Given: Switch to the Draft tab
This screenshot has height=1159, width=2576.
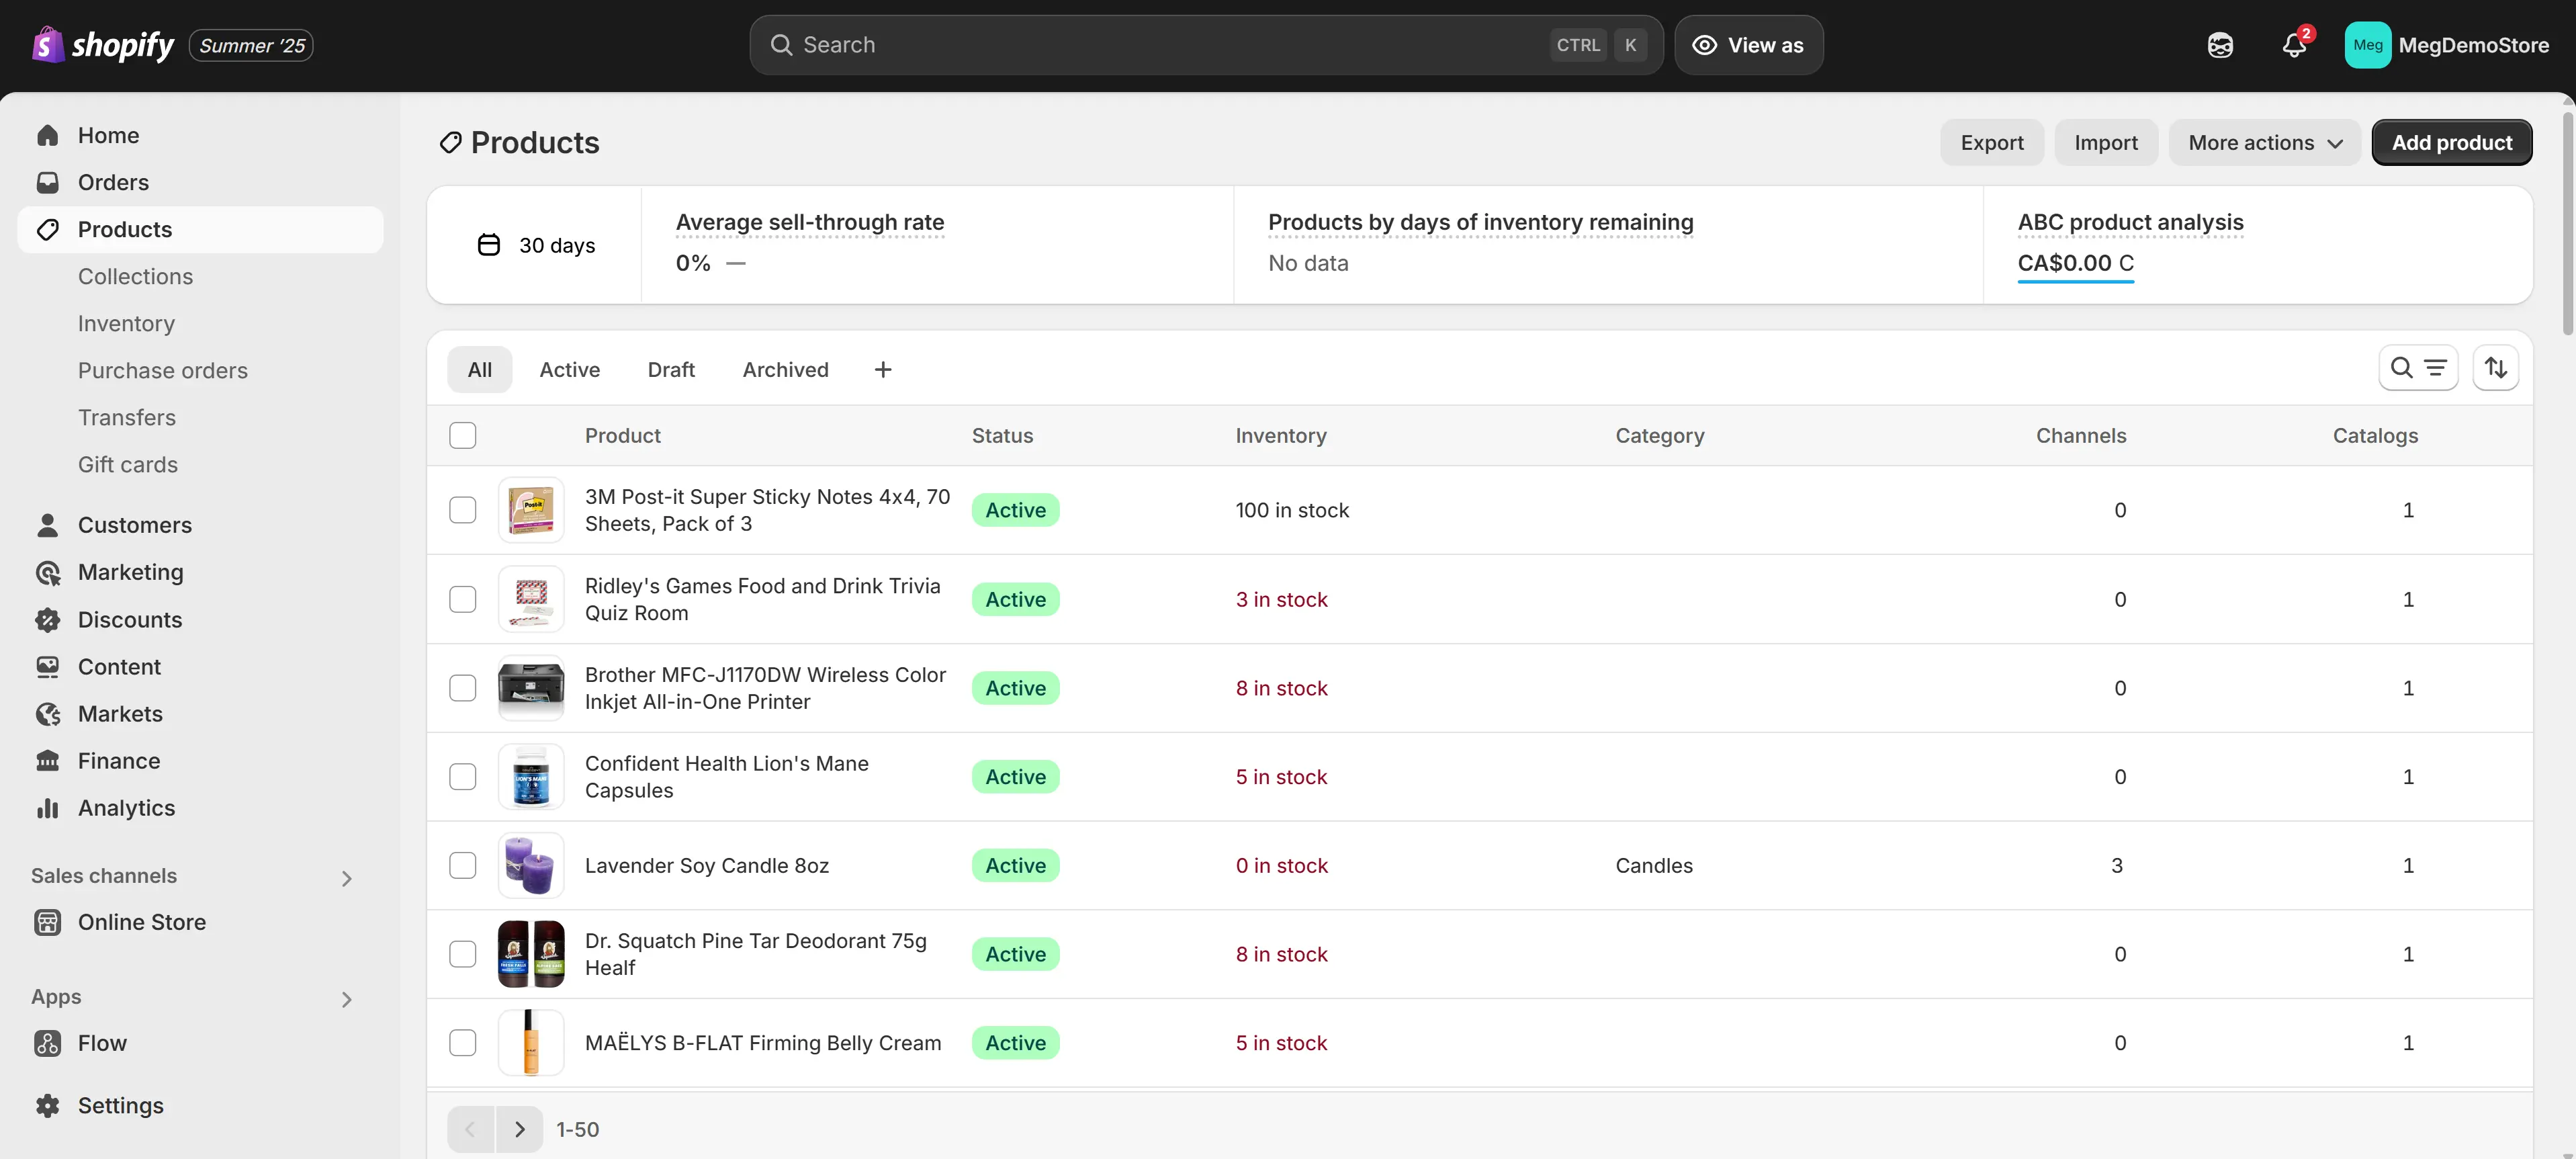Looking at the screenshot, I should [671, 369].
